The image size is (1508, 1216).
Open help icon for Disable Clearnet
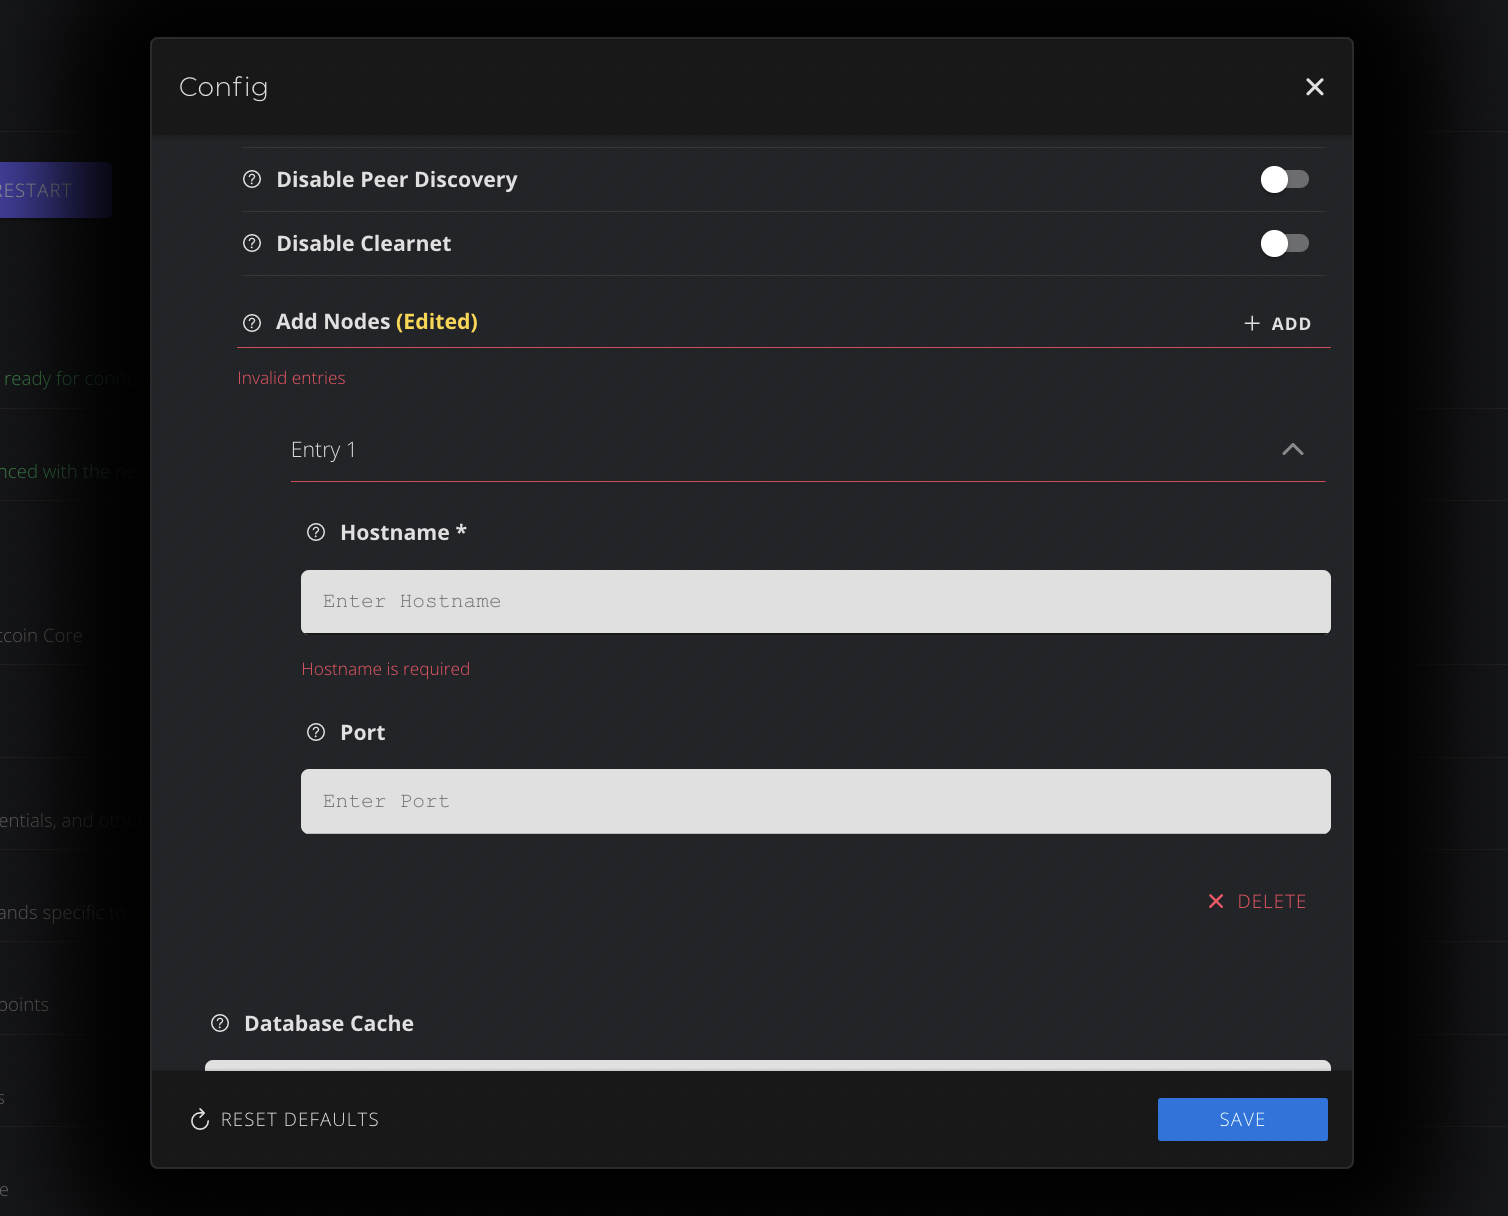[x=252, y=244]
